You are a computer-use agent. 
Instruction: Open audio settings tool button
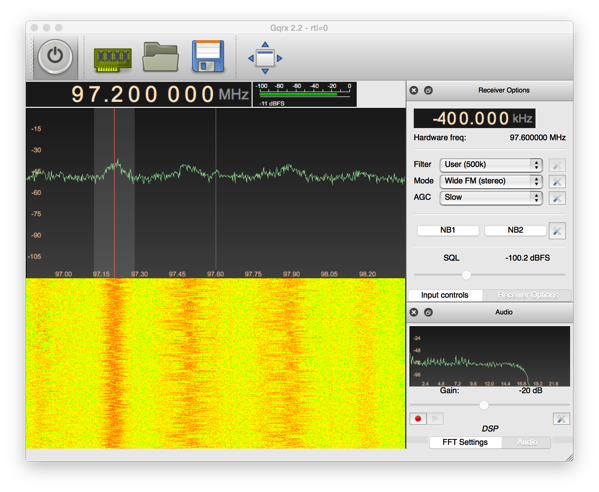pos(561,419)
